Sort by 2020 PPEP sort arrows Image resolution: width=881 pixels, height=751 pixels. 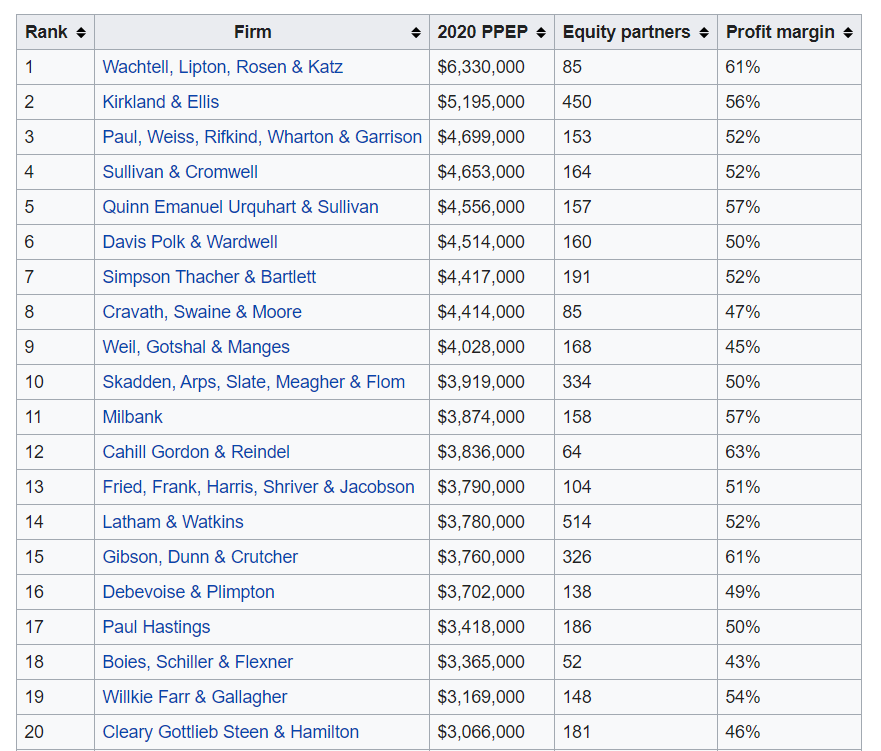coord(541,33)
